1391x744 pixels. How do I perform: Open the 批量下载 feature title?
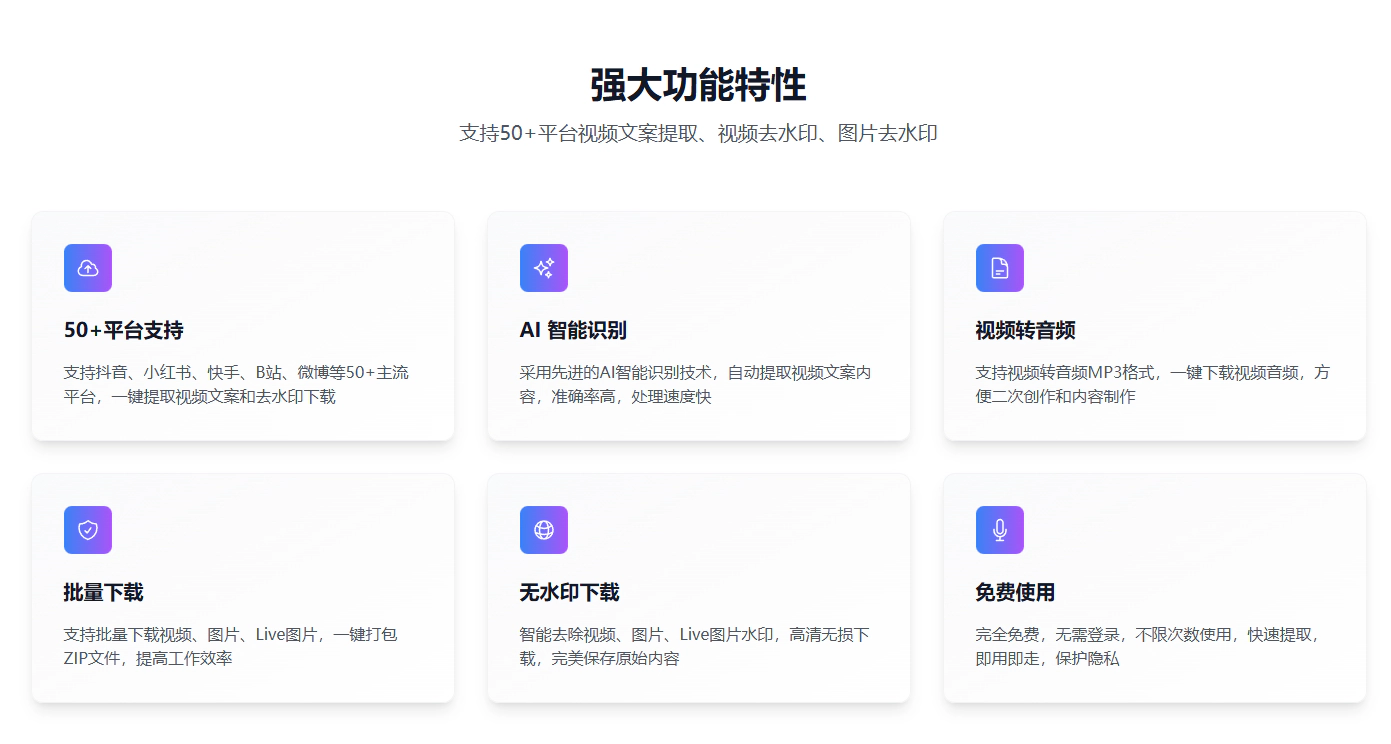click(104, 593)
